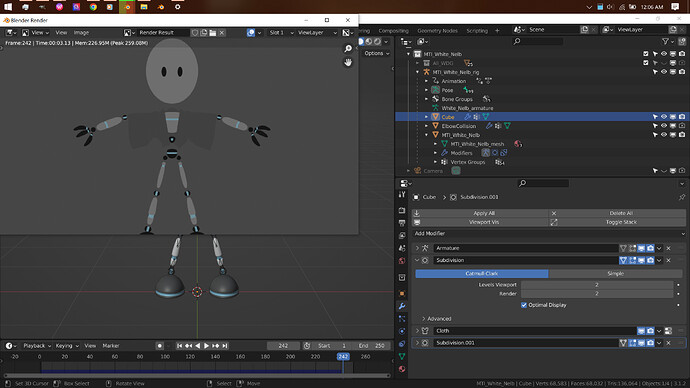Open the Tool settings properties tab
The image size is (690, 388).
click(402, 194)
